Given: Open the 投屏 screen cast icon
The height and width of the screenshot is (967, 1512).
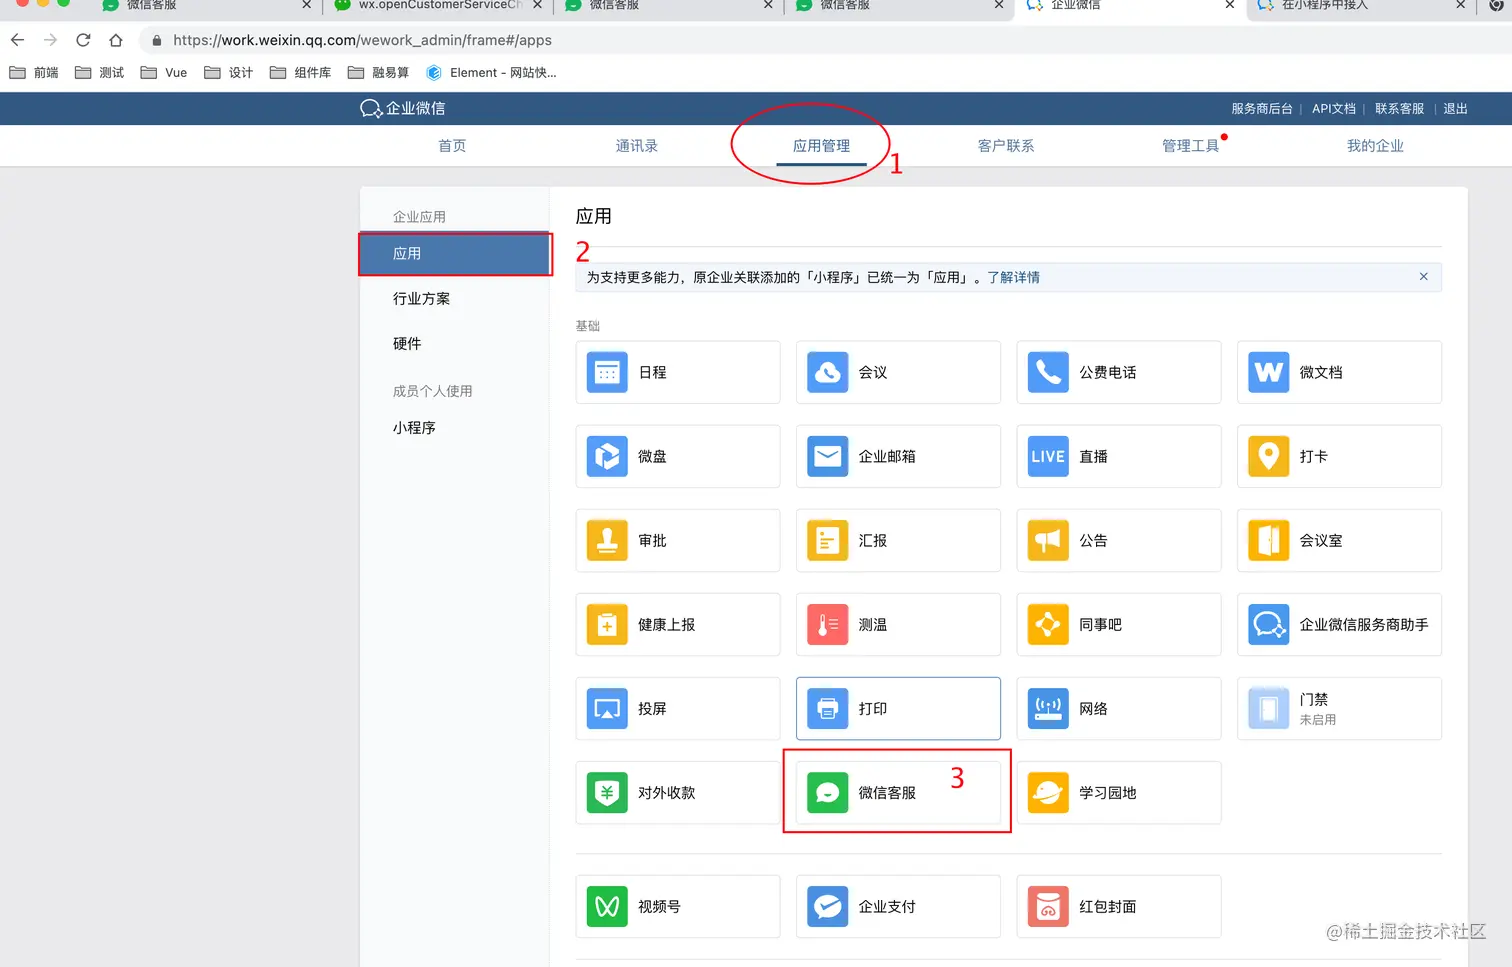Looking at the screenshot, I should click(x=607, y=708).
